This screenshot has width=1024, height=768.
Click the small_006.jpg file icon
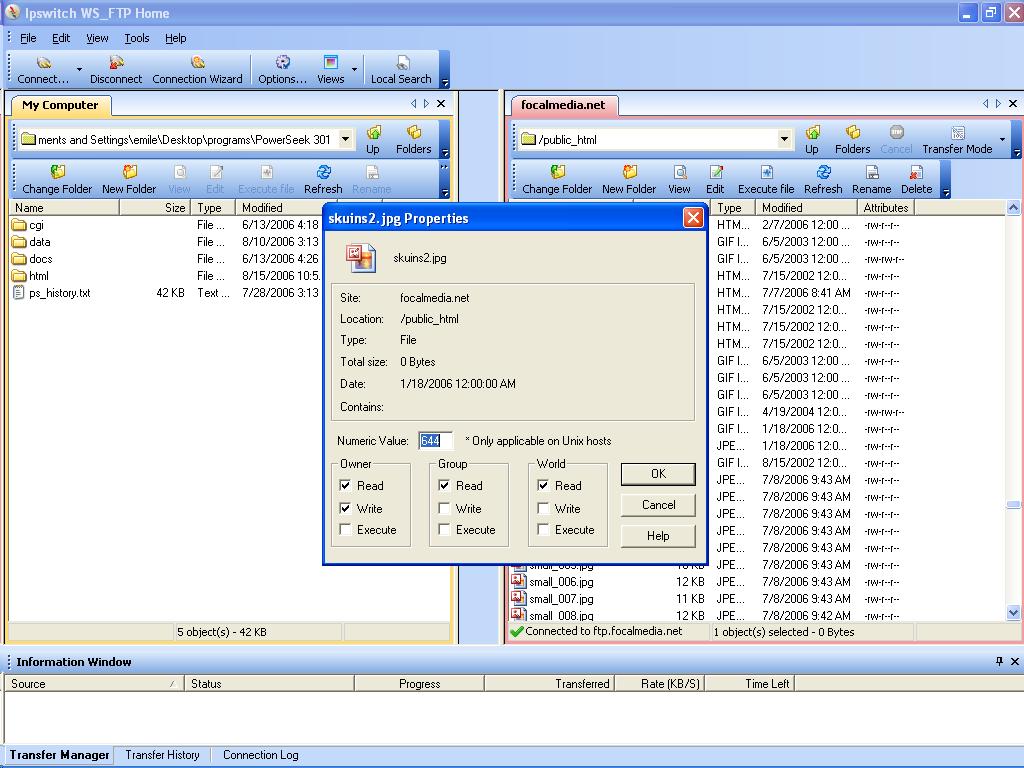coord(519,581)
